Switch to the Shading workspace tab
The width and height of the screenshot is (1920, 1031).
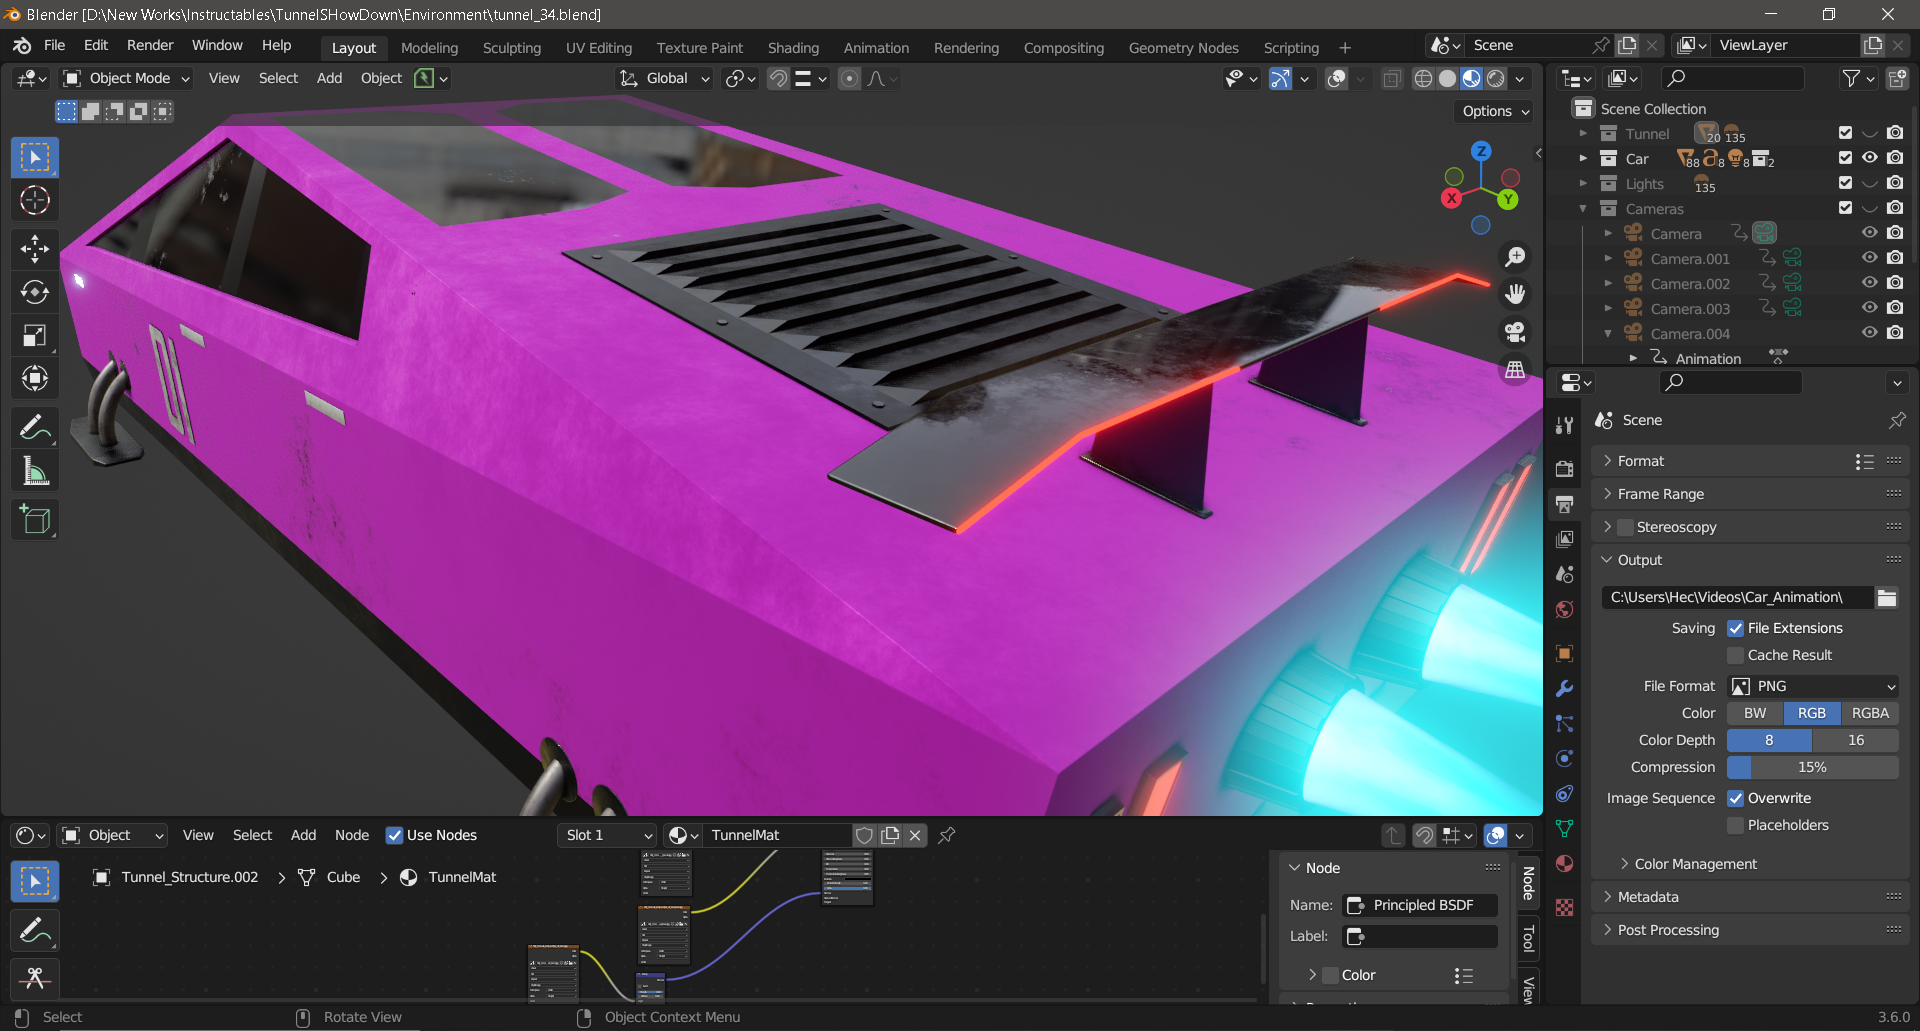click(x=793, y=48)
